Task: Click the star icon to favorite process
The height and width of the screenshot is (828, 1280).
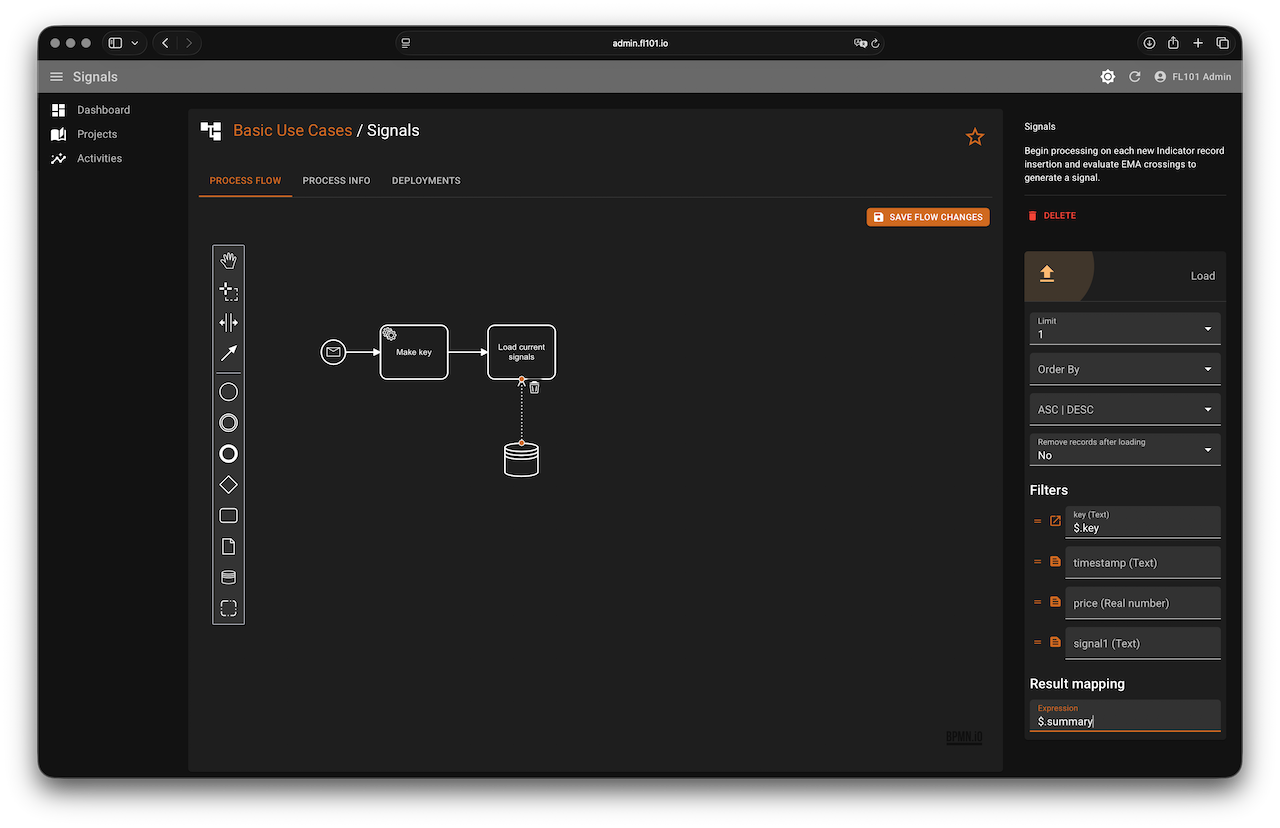Action: pyautogui.click(x=975, y=137)
